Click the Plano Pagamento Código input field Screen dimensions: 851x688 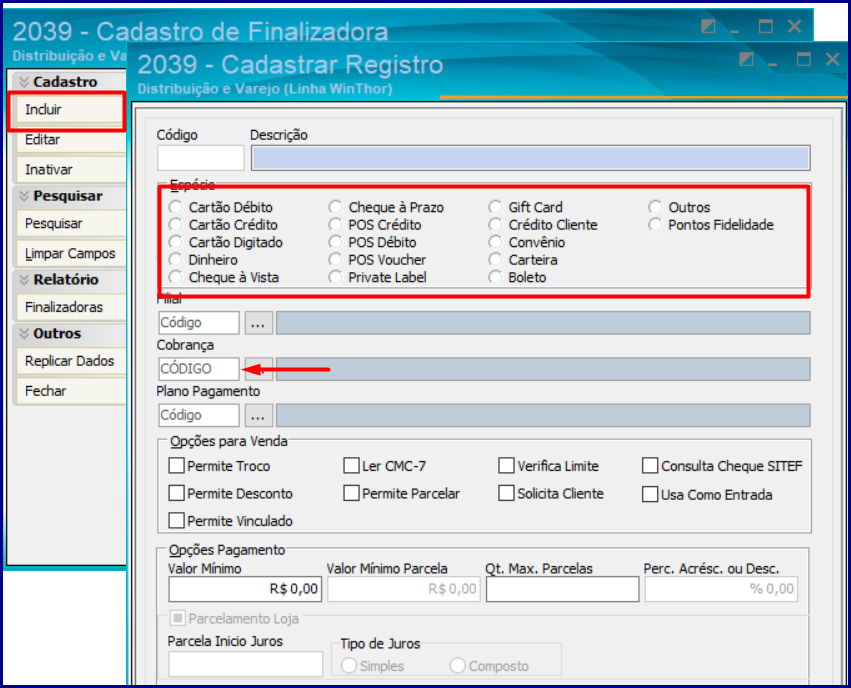199,415
